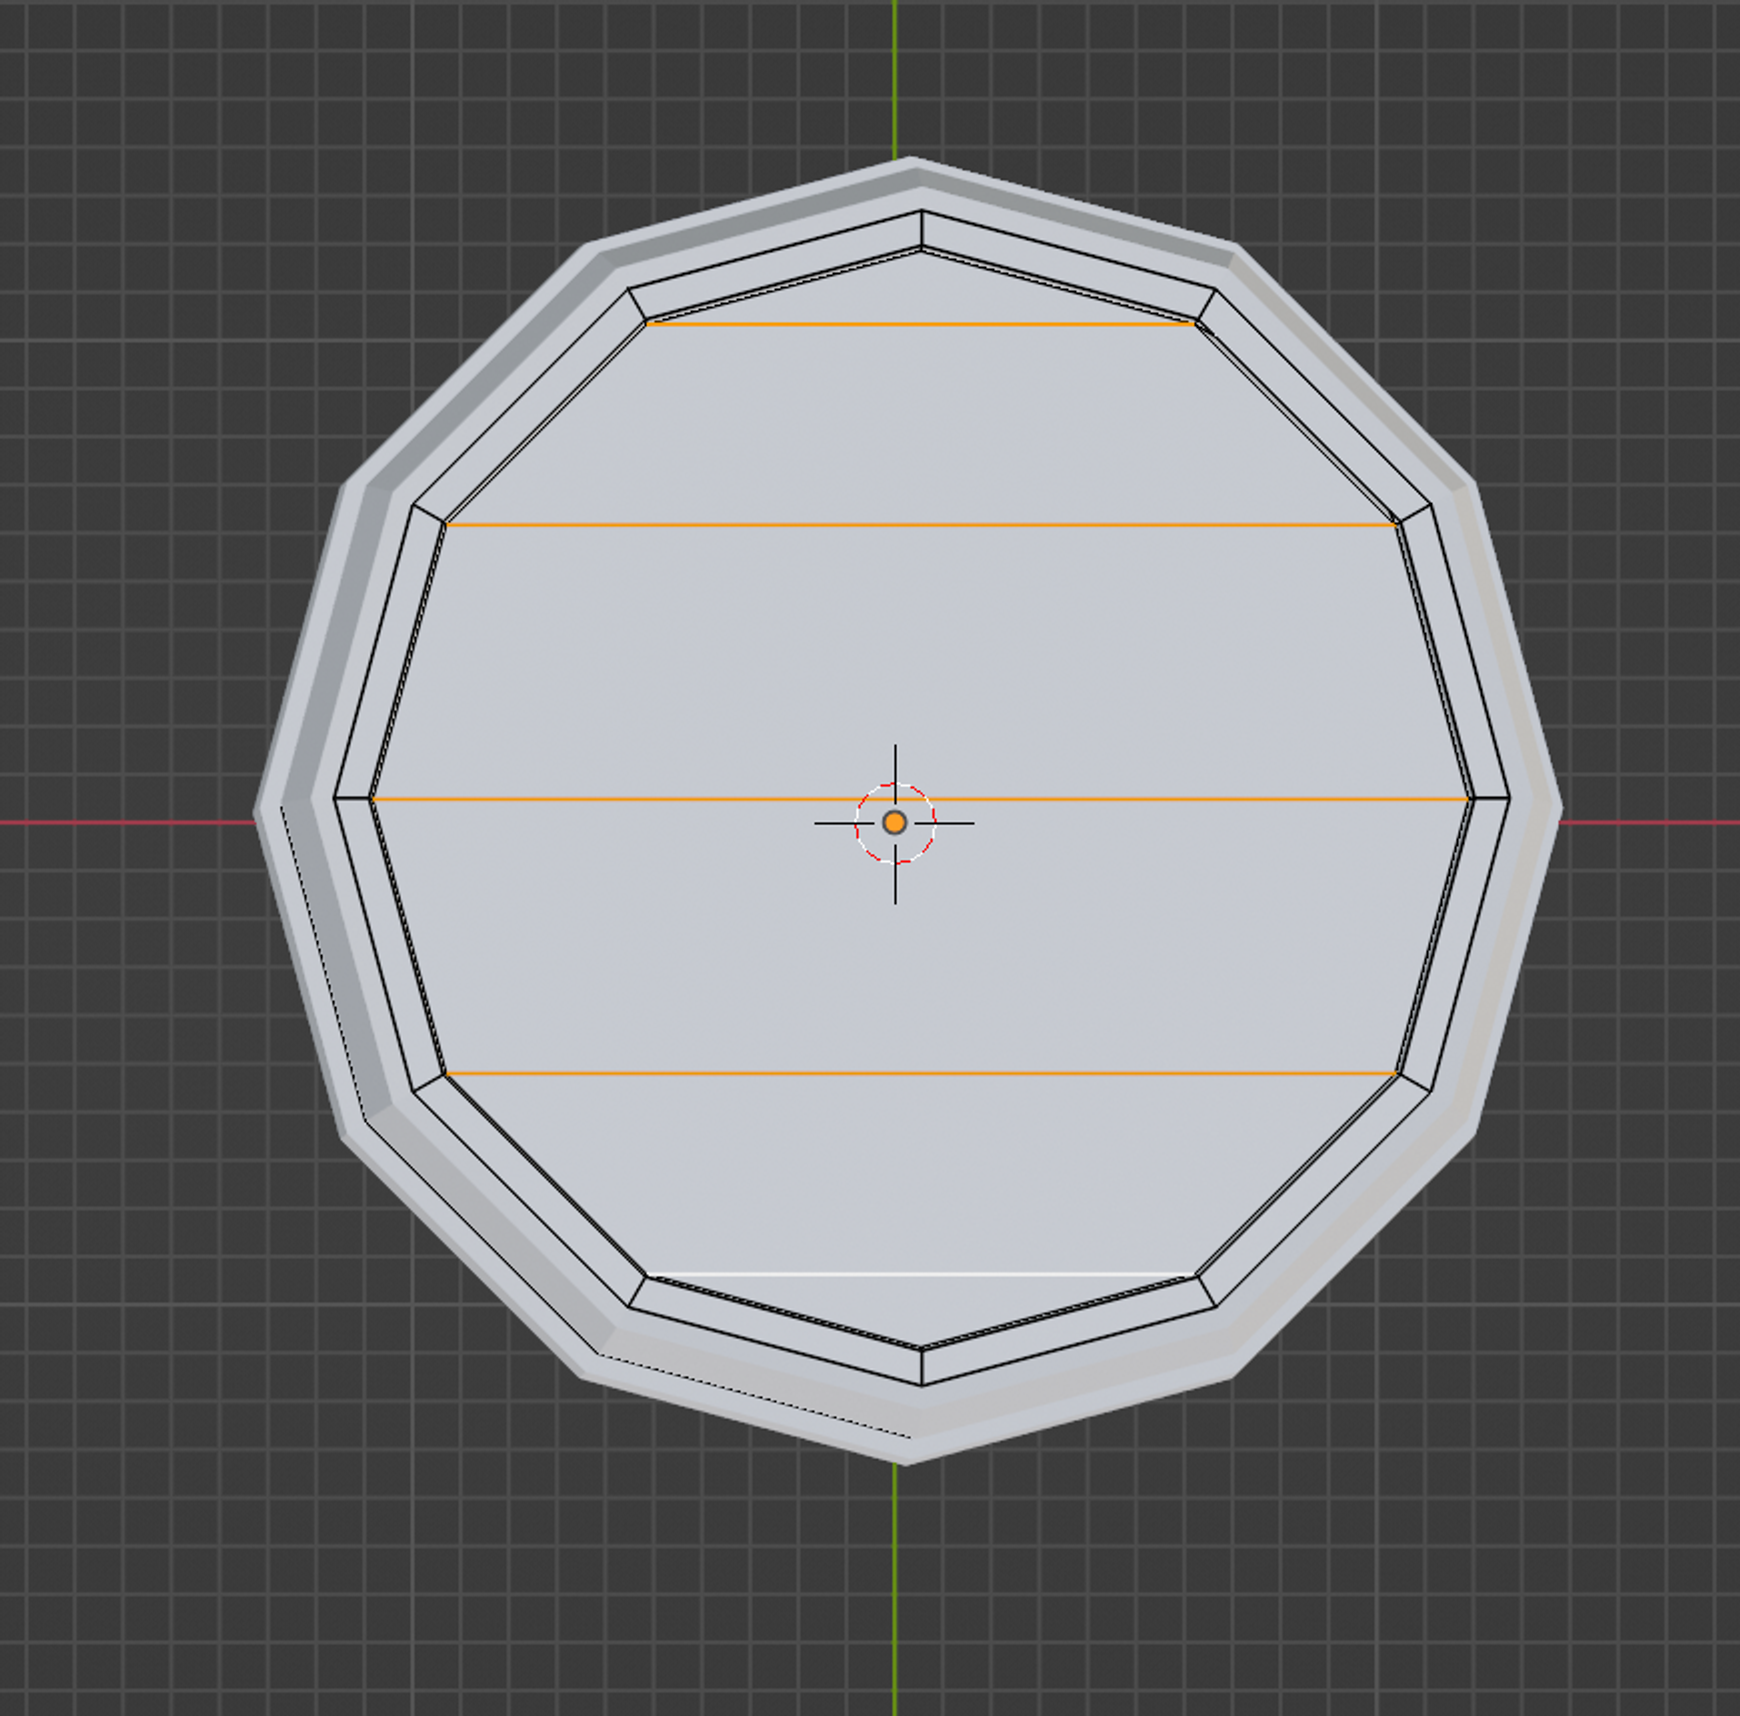1740x1716 pixels.
Task: Select the white active edge at bottom
Action: 920,1275
